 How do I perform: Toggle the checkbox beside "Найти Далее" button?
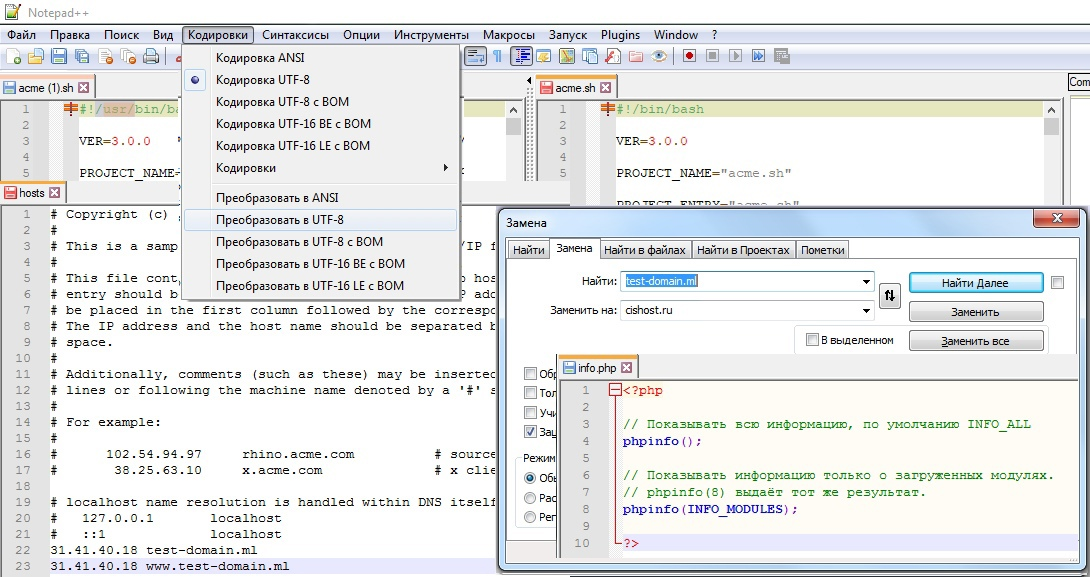(x=1058, y=283)
